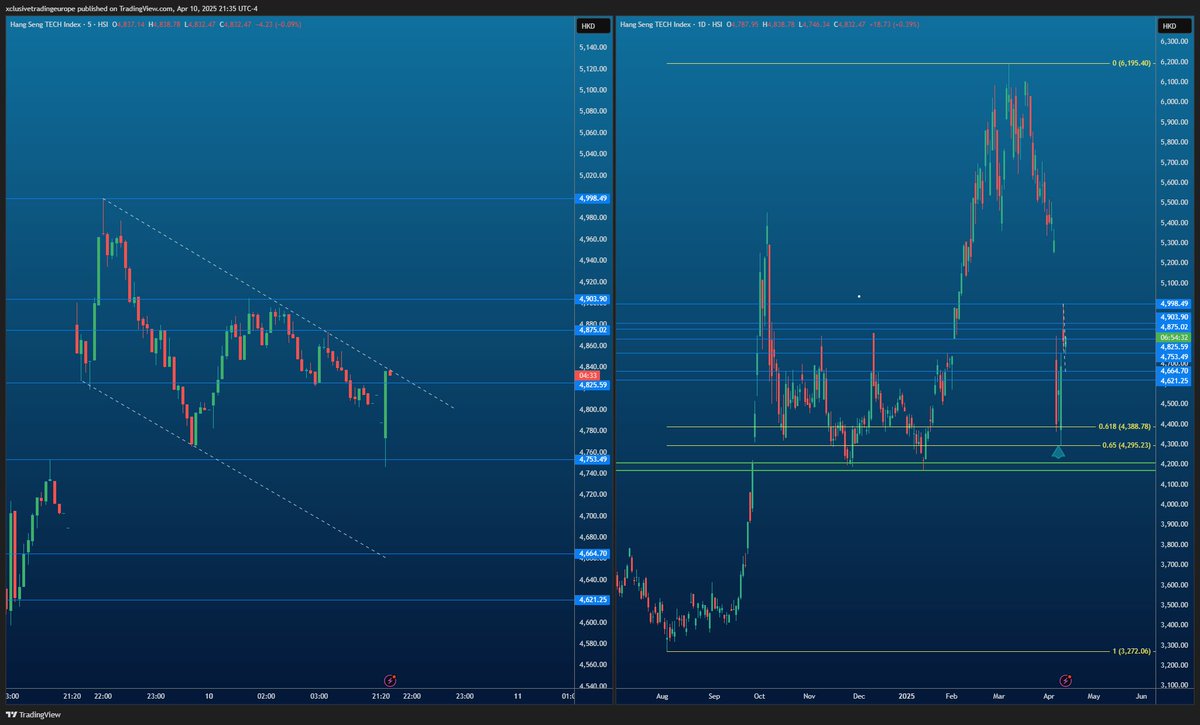The width and height of the screenshot is (1200, 725).
Task: Select the 4,621.25 price label on the 1D chart
Action: 1172,381
